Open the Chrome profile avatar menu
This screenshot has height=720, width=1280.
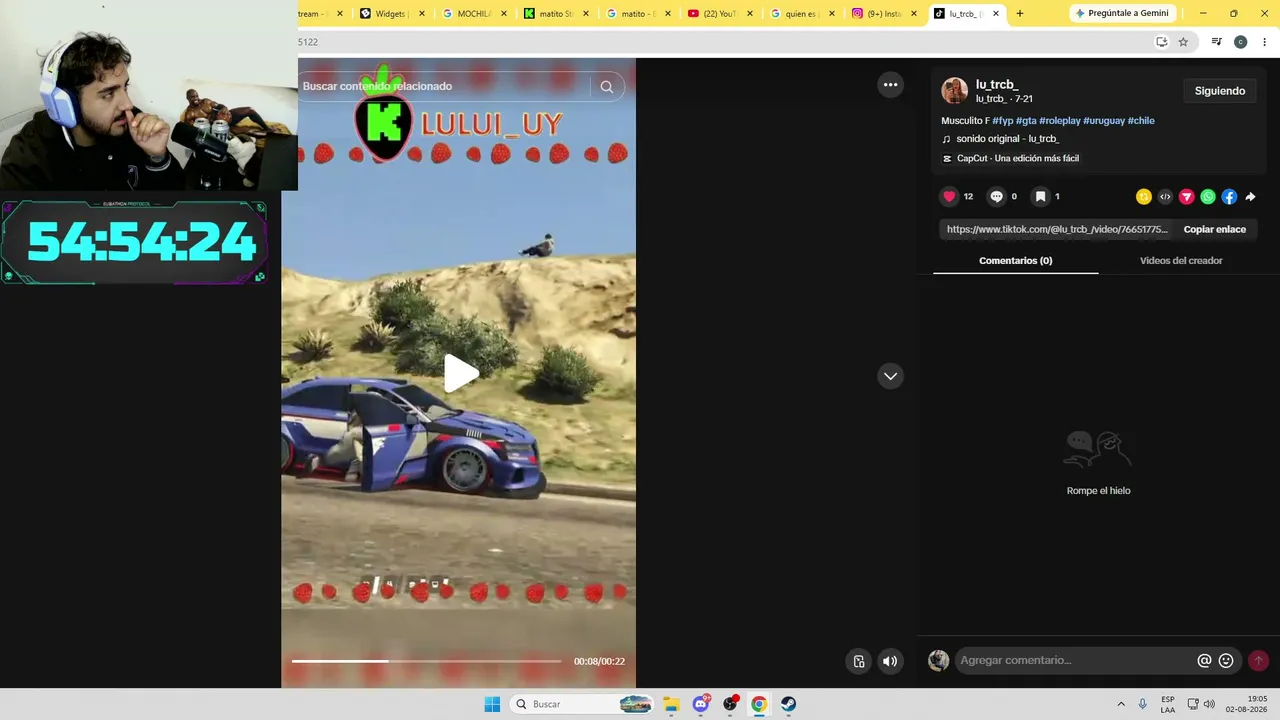click(1241, 42)
